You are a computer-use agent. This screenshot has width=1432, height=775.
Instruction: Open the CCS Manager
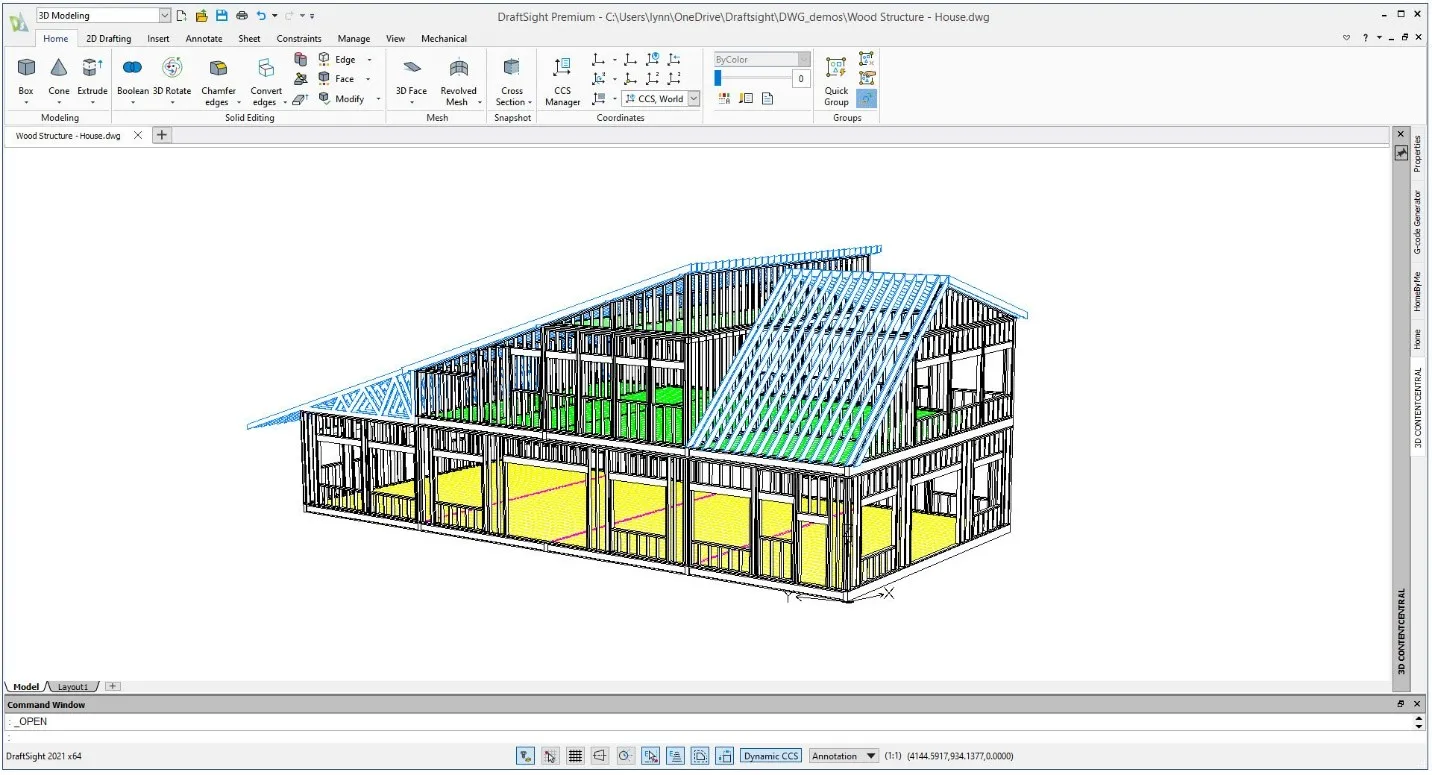tap(562, 80)
